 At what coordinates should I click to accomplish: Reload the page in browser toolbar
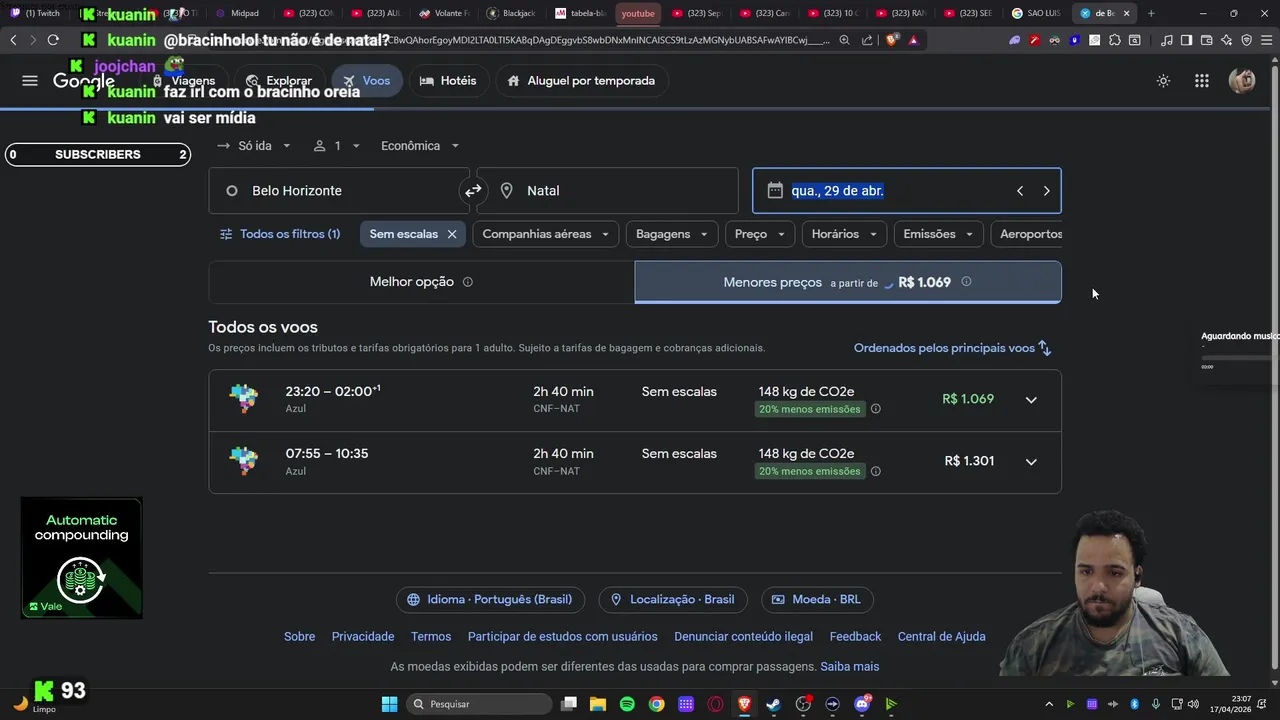[53, 40]
